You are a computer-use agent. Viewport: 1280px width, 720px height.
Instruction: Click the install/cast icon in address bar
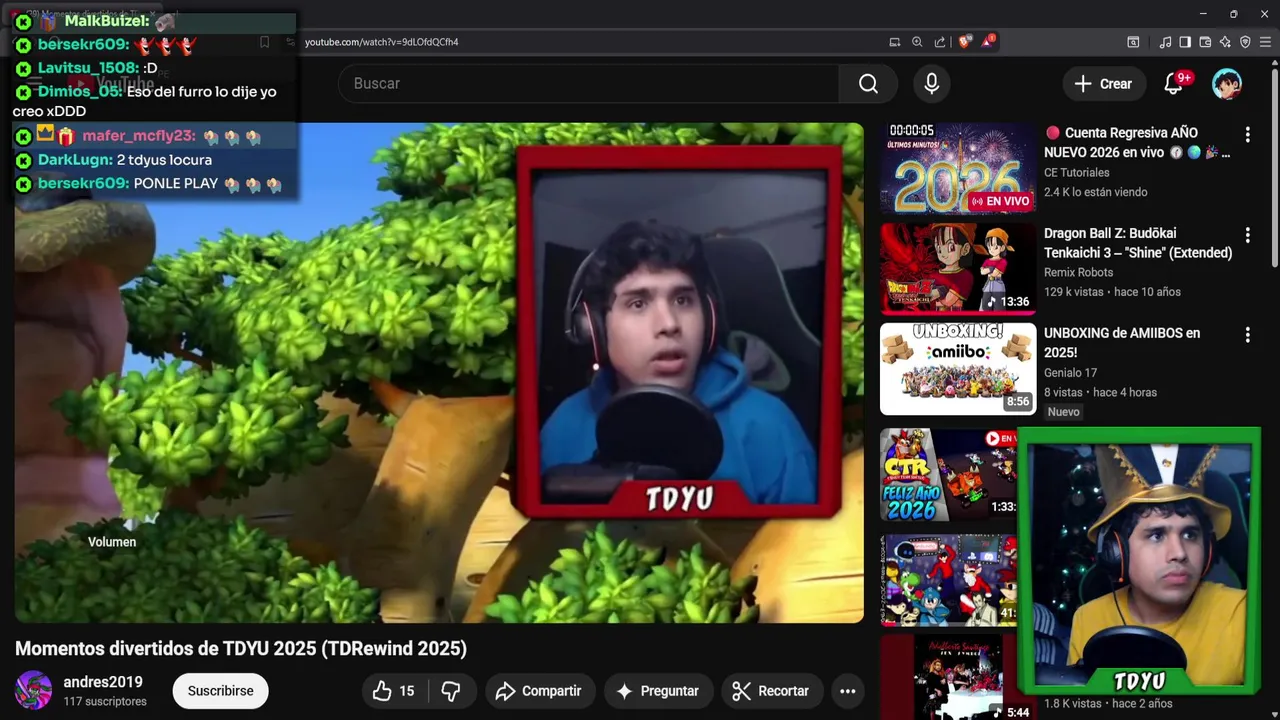click(895, 42)
